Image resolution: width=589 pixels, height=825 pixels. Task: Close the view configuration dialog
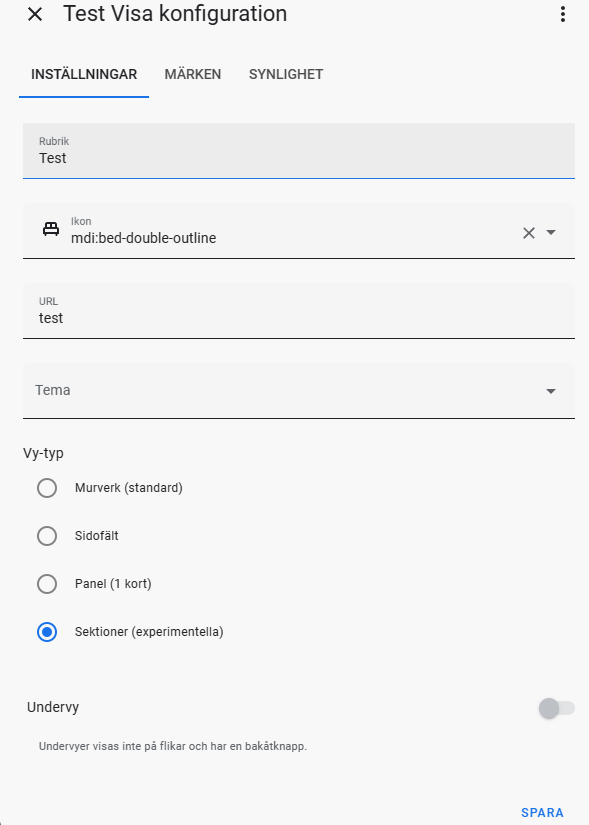pyautogui.click(x=35, y=14)
